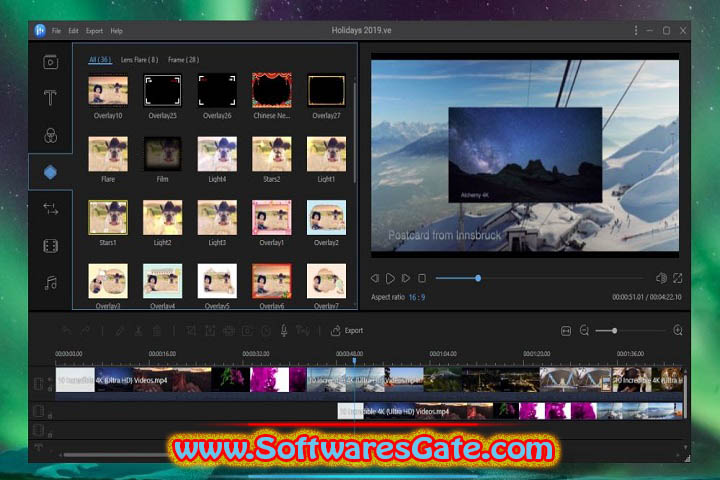The width and height of the screenshot is (720, 480).
Task: Open the Transitions panel
Action: pyautogui.click(x=51, y=209)
